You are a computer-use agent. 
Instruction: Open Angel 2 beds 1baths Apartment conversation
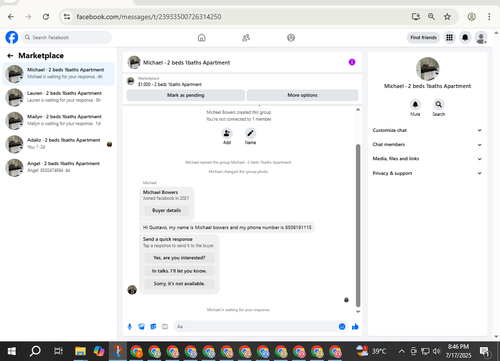point(59,167)
